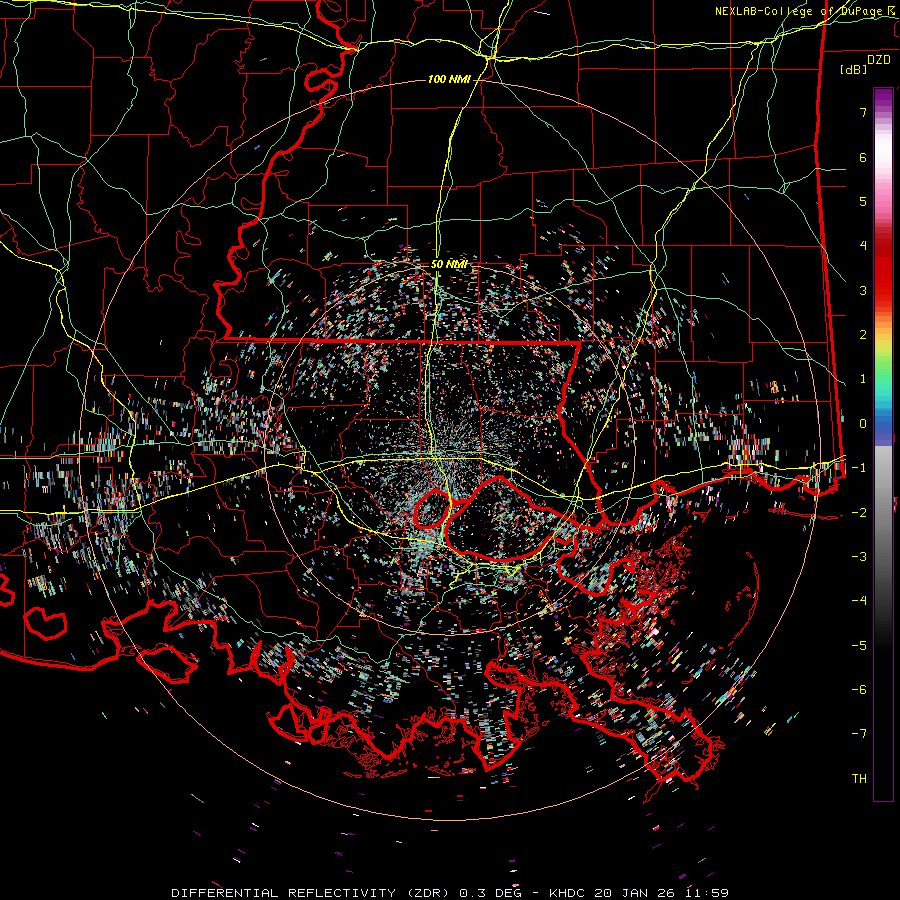This screenshot has width=900, height=900.
Task: Click the 0 tick label on the color scale
Action: (863, 424)
